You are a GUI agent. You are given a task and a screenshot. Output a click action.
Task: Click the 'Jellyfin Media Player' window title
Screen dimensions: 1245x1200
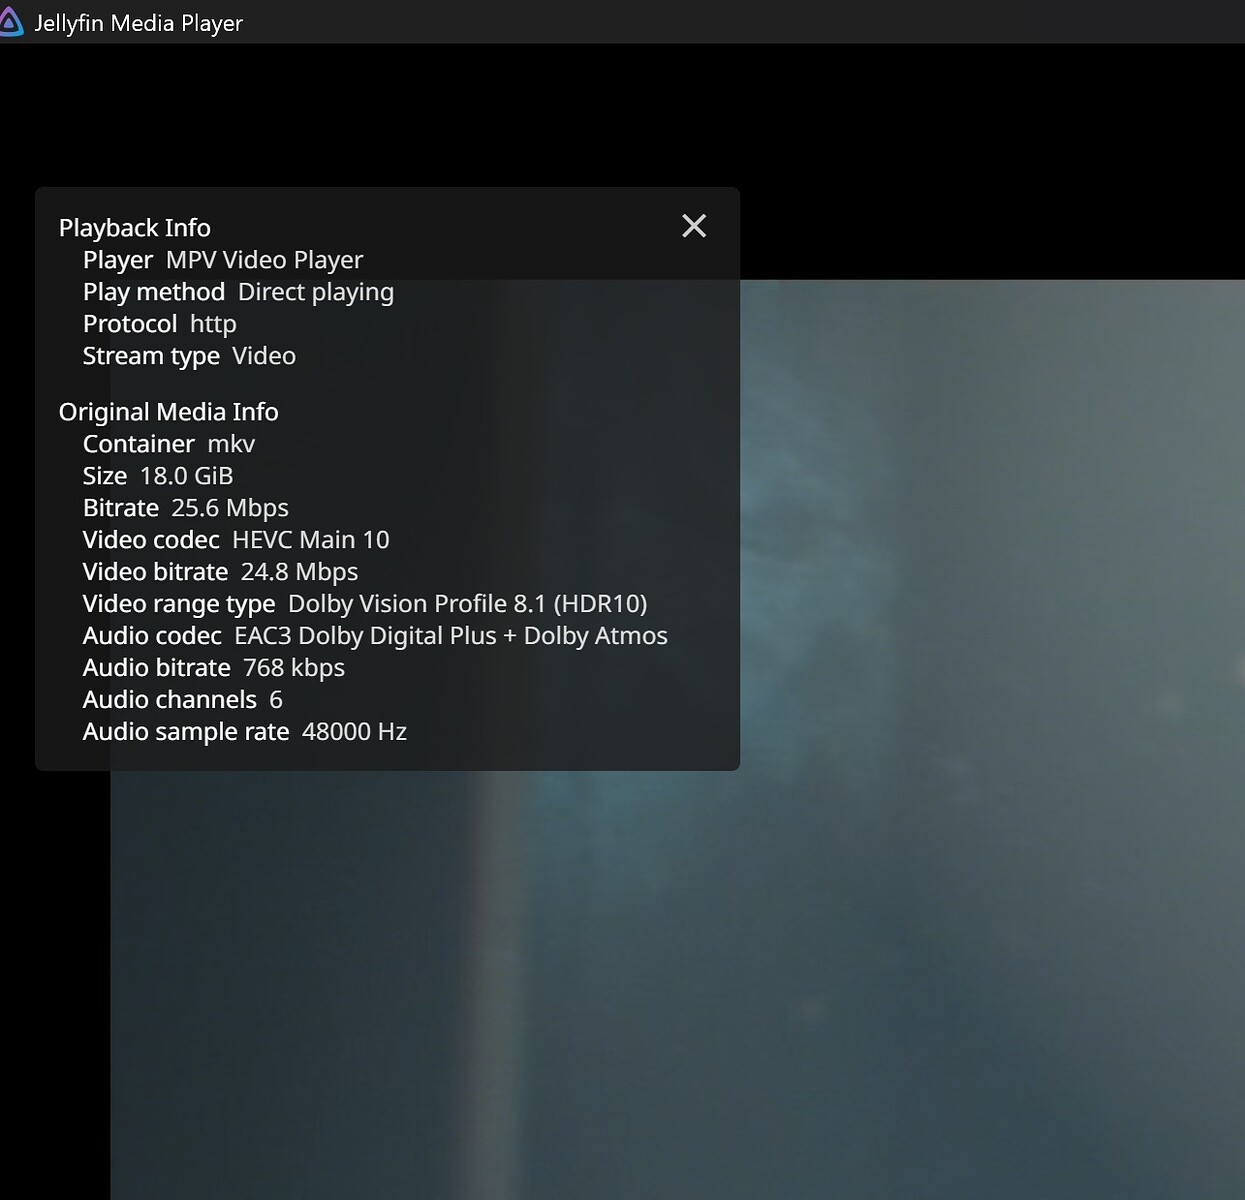tap(139, 23)
